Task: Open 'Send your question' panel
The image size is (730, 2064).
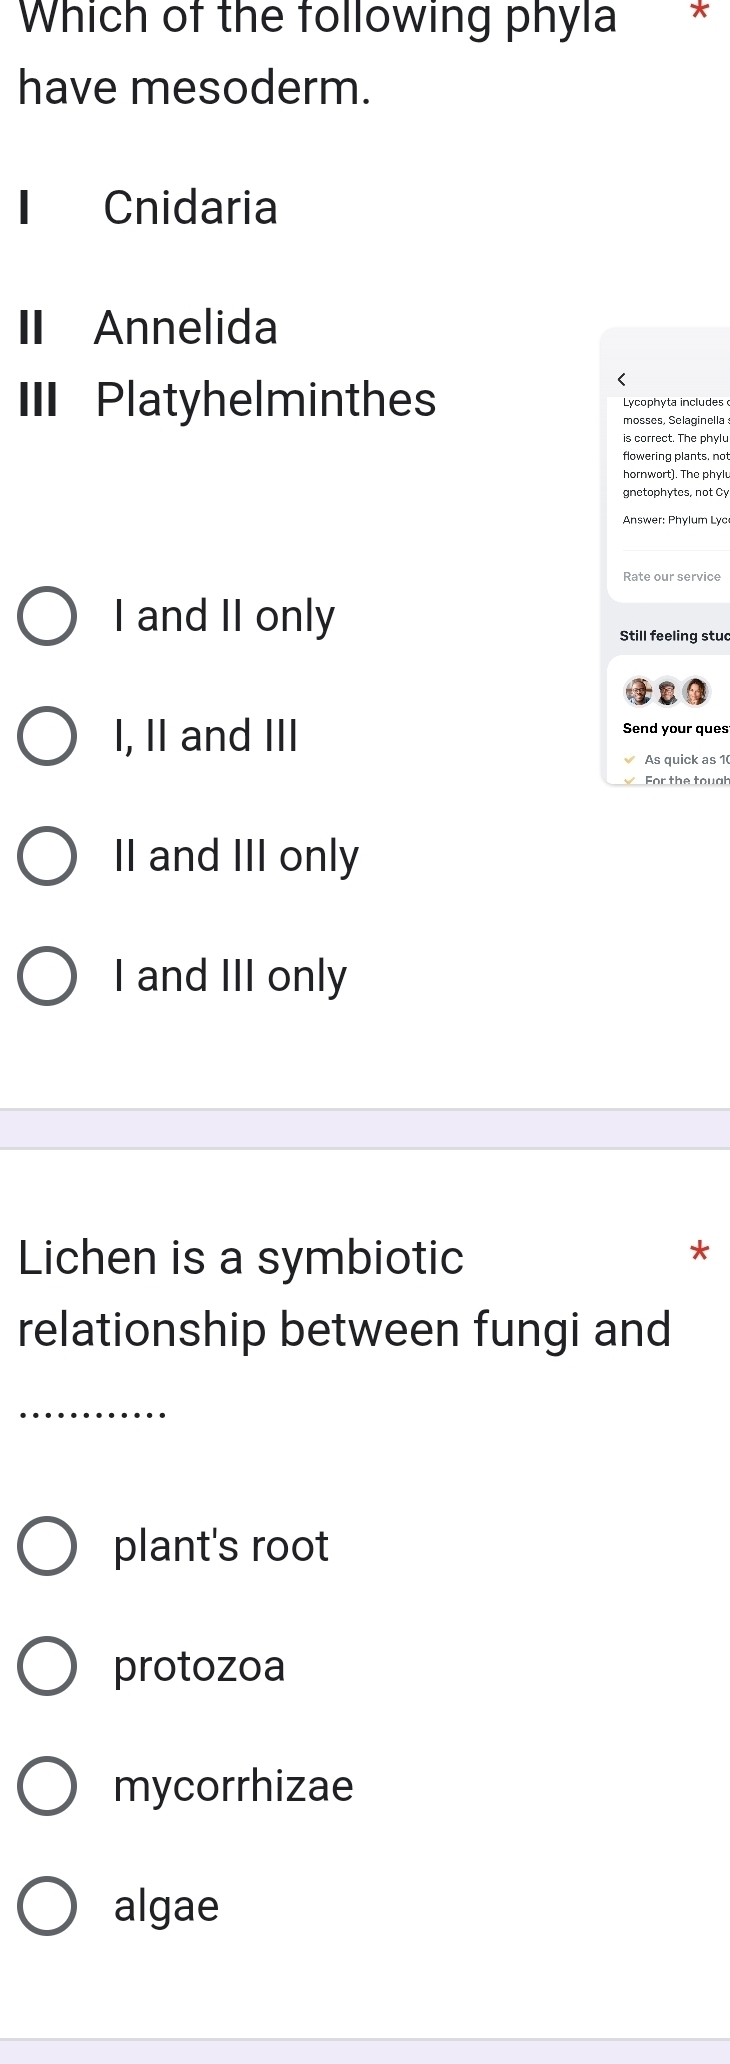Action: click(x=675, y=728)
